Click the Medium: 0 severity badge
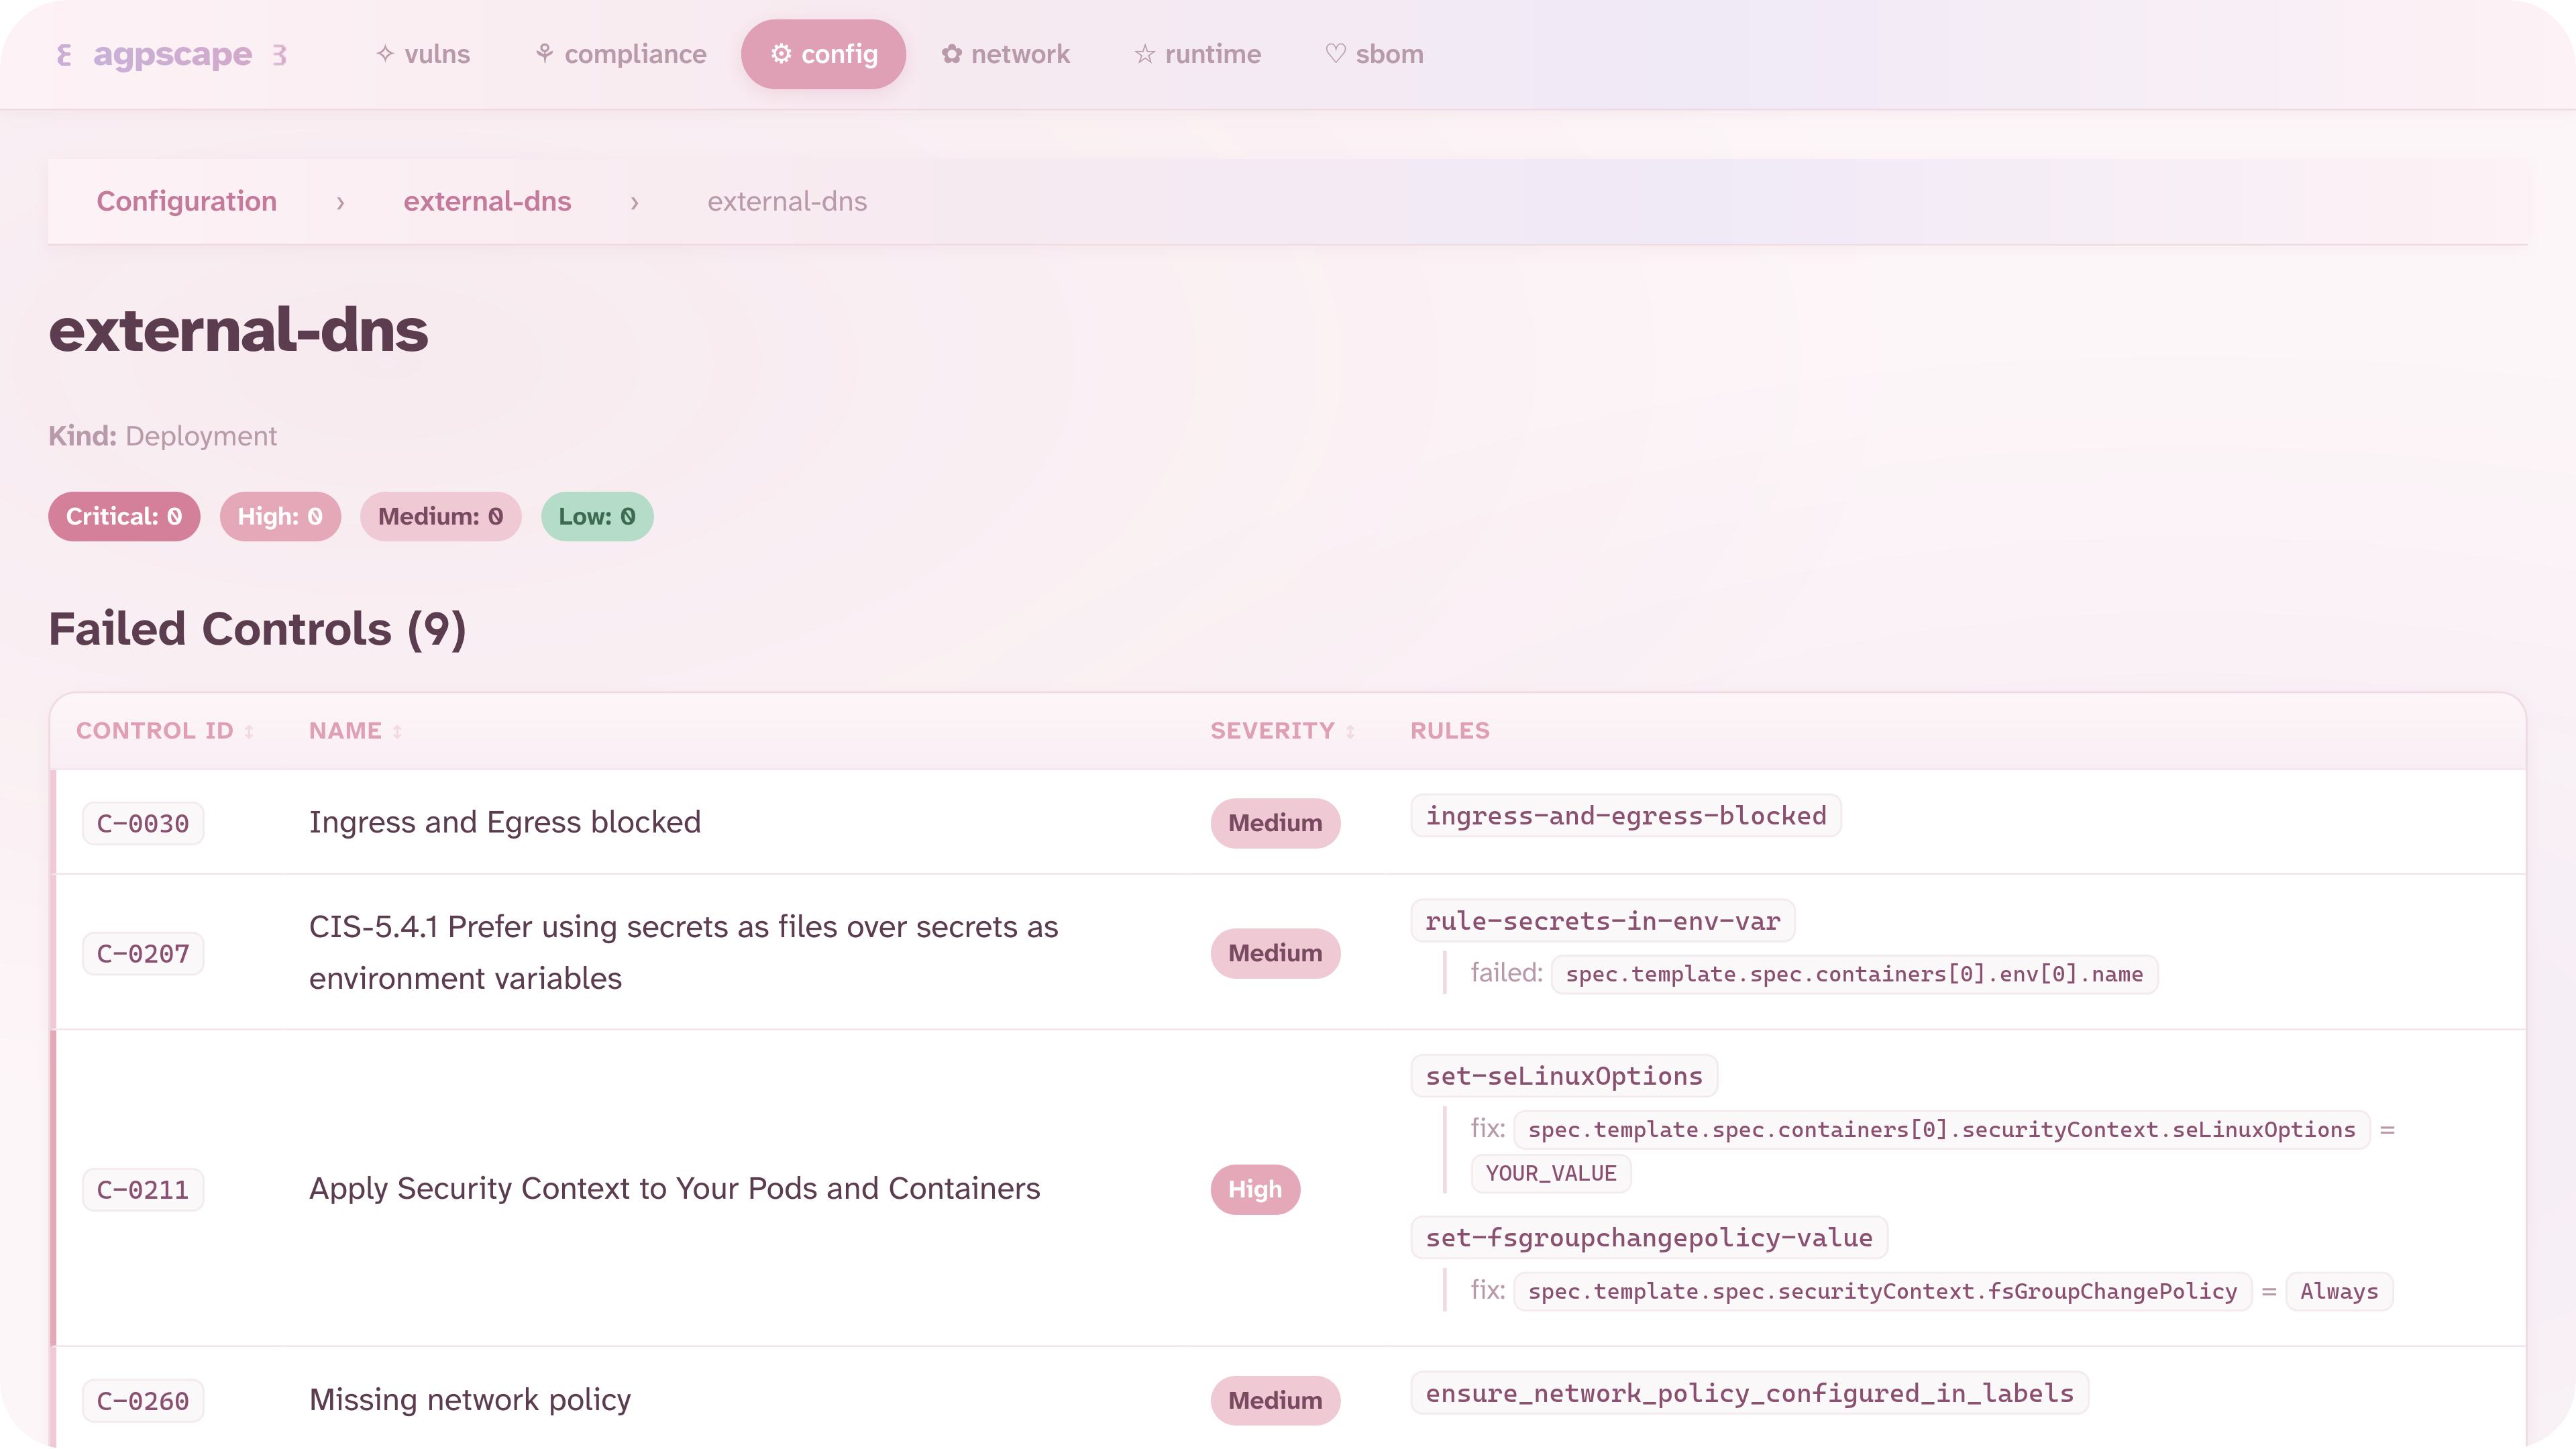 [x=440, y=516]
